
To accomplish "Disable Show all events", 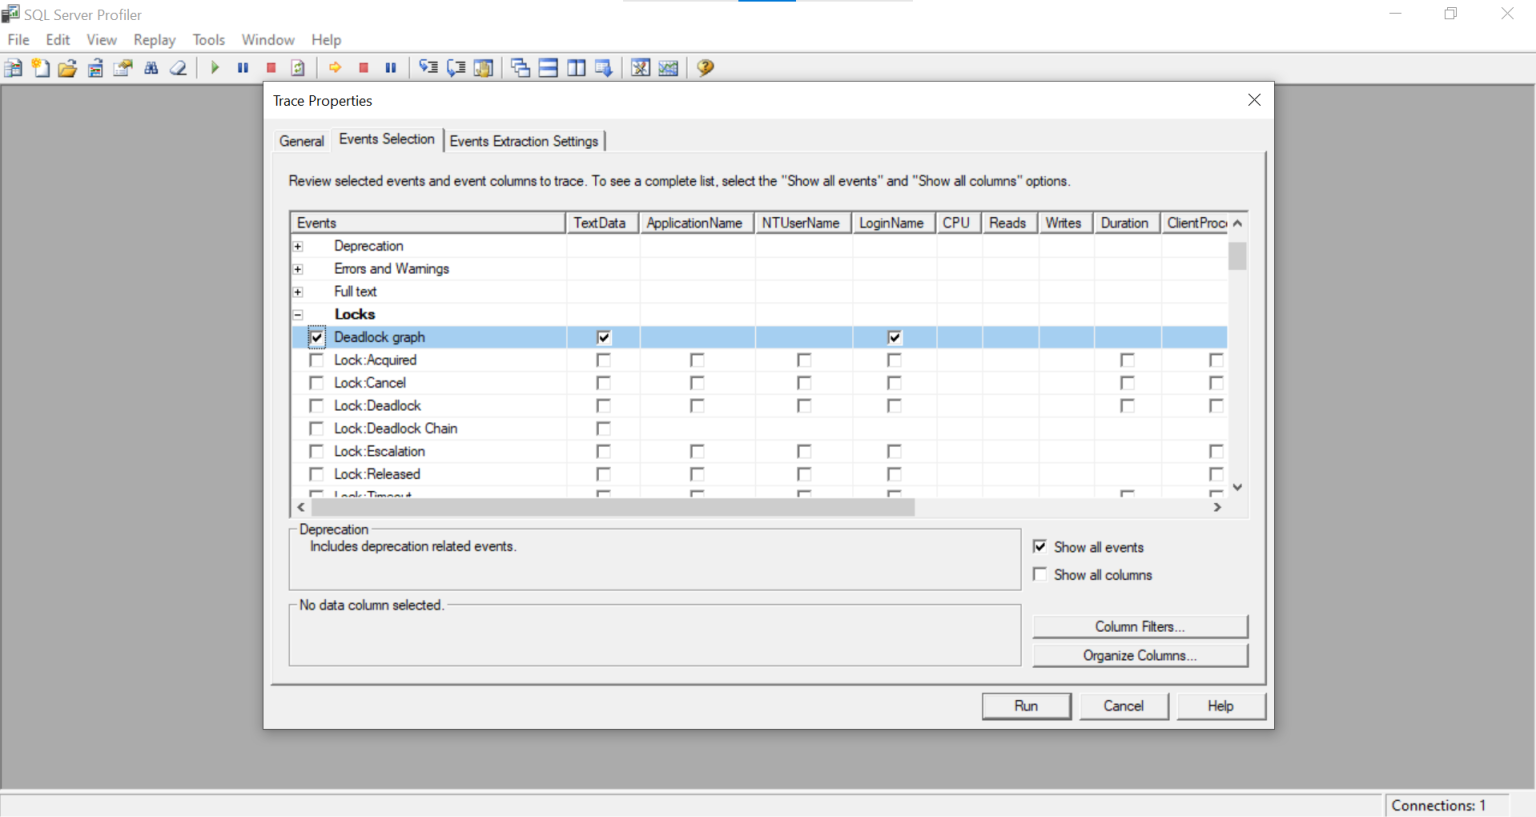I will coord(1040,546).
